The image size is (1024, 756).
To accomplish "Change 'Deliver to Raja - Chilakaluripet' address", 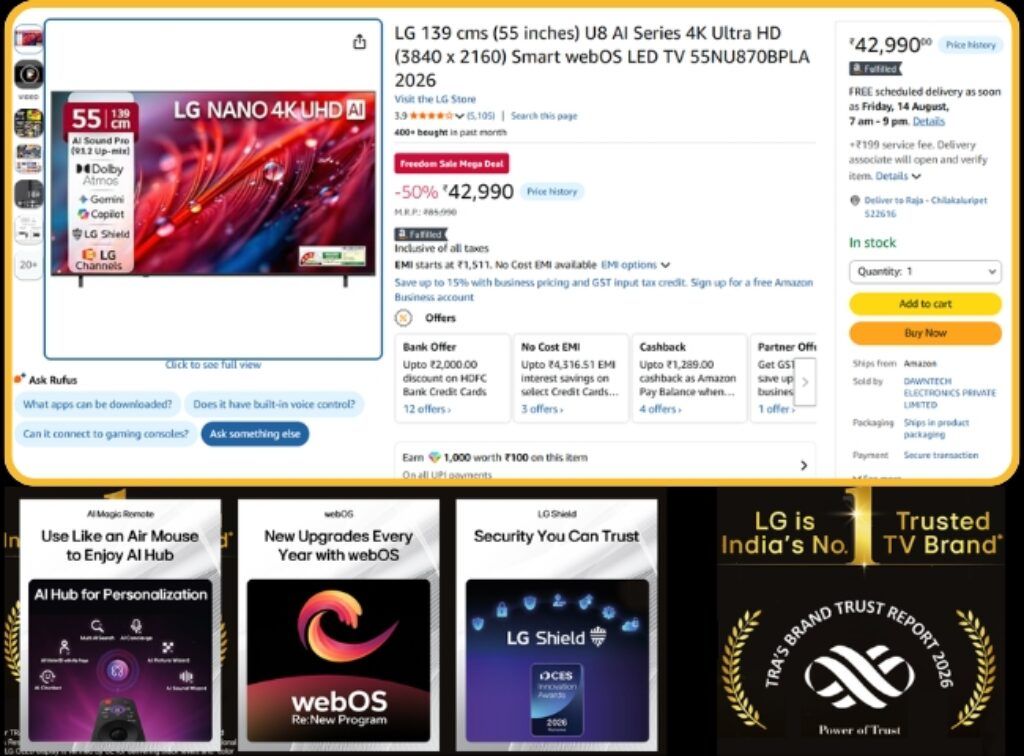I will pyautogui.click(x=925, y=207).
